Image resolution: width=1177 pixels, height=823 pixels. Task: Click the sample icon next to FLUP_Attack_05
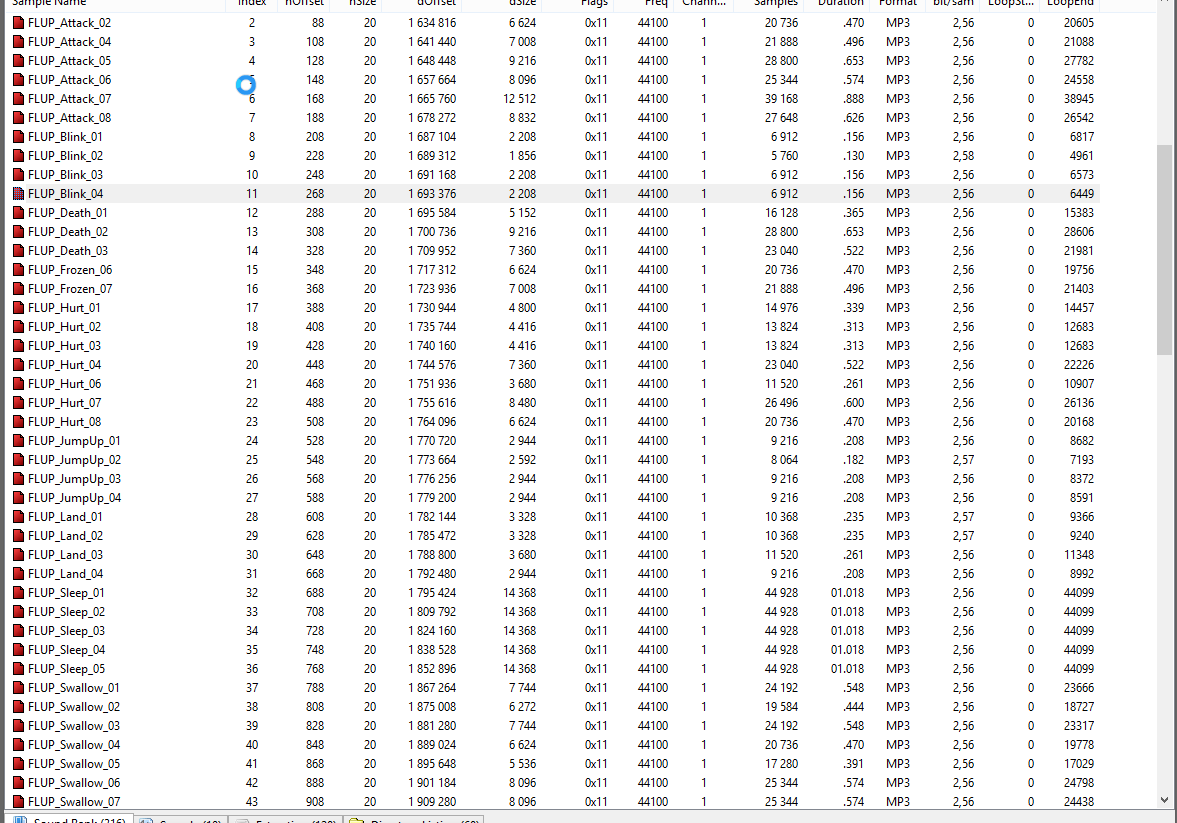point(19,61)
